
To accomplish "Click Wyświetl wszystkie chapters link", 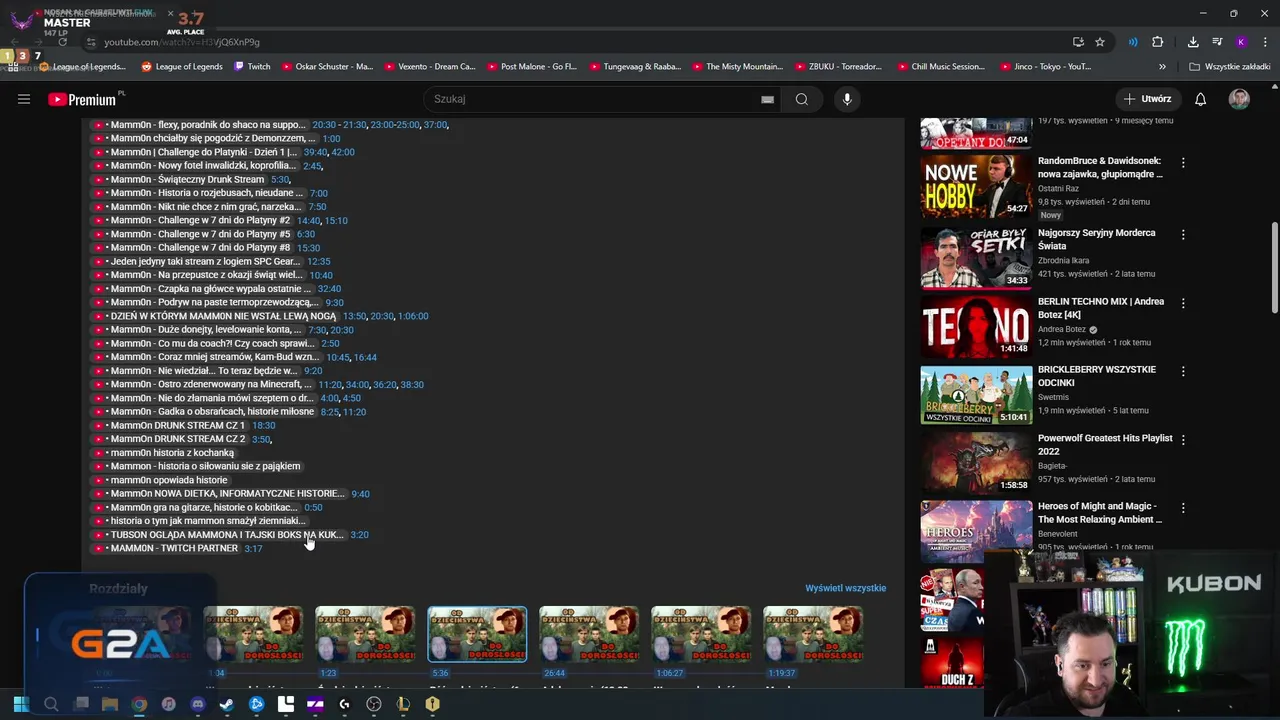I will pos(845,588).
